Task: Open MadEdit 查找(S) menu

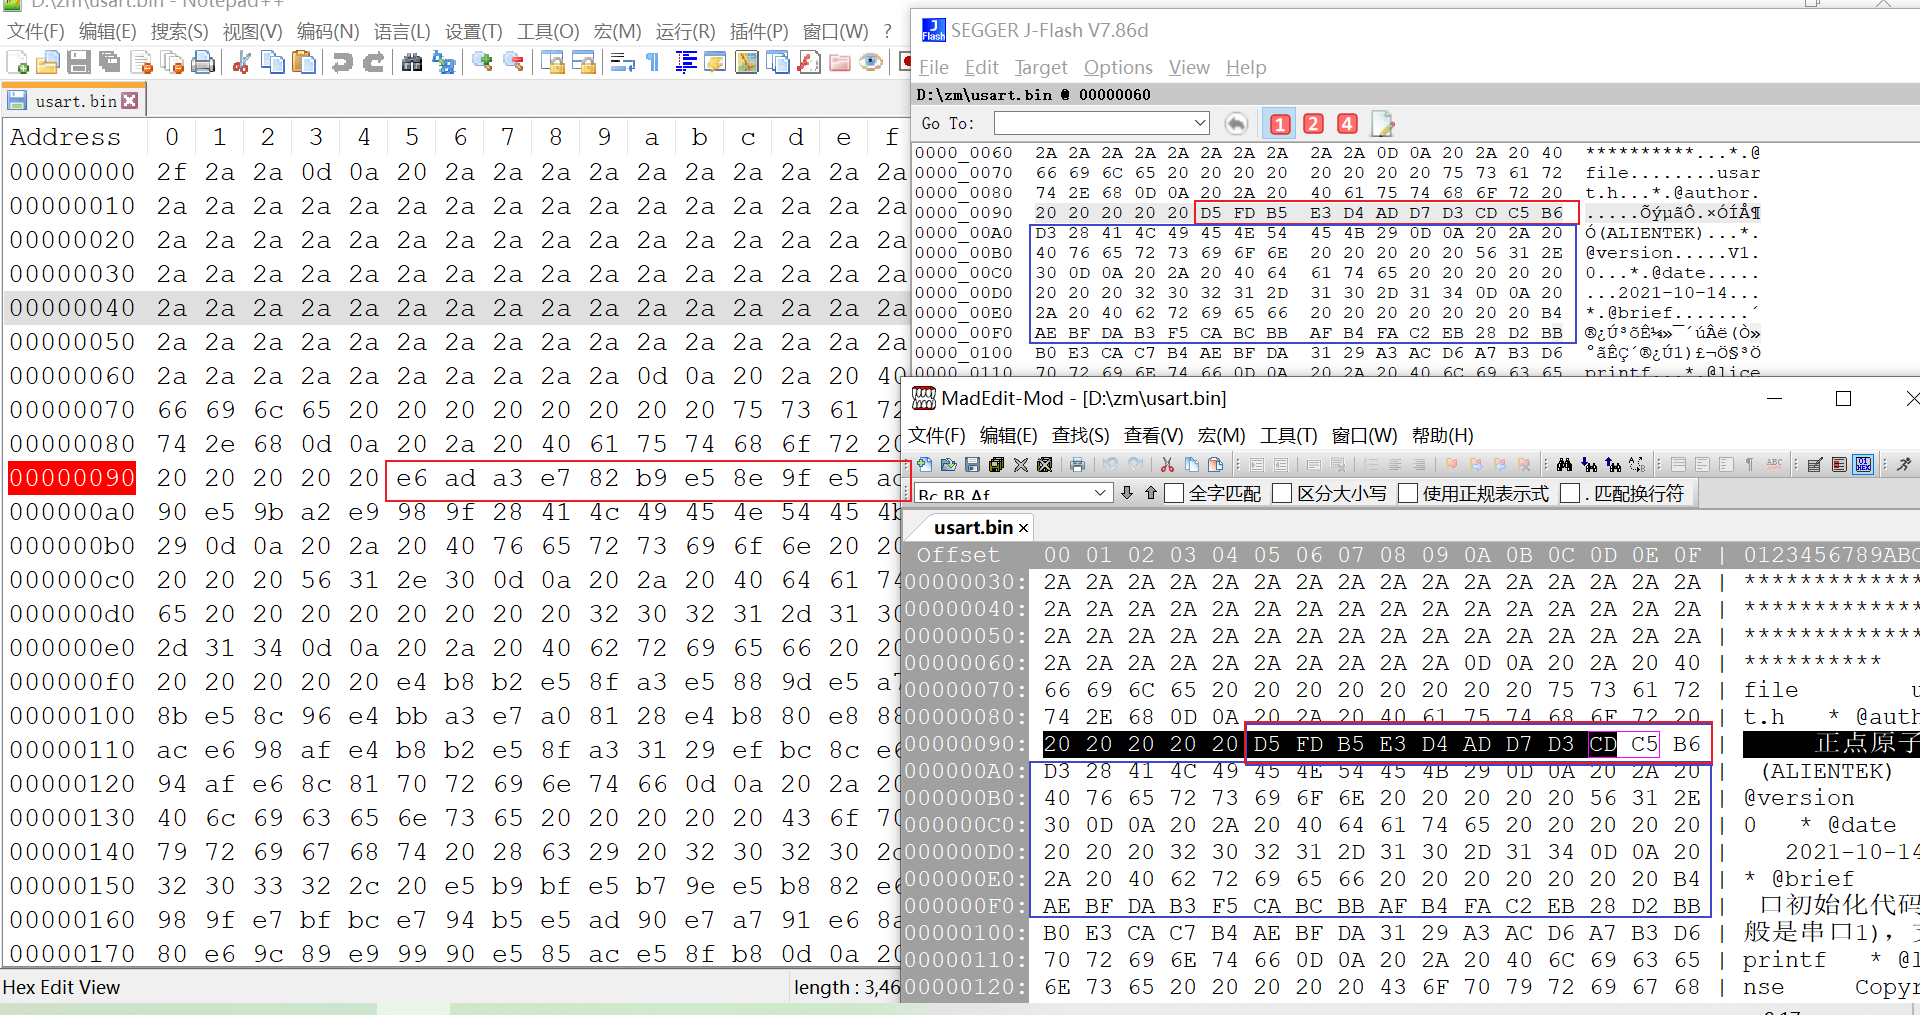Action: click(x=1080, y=436)
